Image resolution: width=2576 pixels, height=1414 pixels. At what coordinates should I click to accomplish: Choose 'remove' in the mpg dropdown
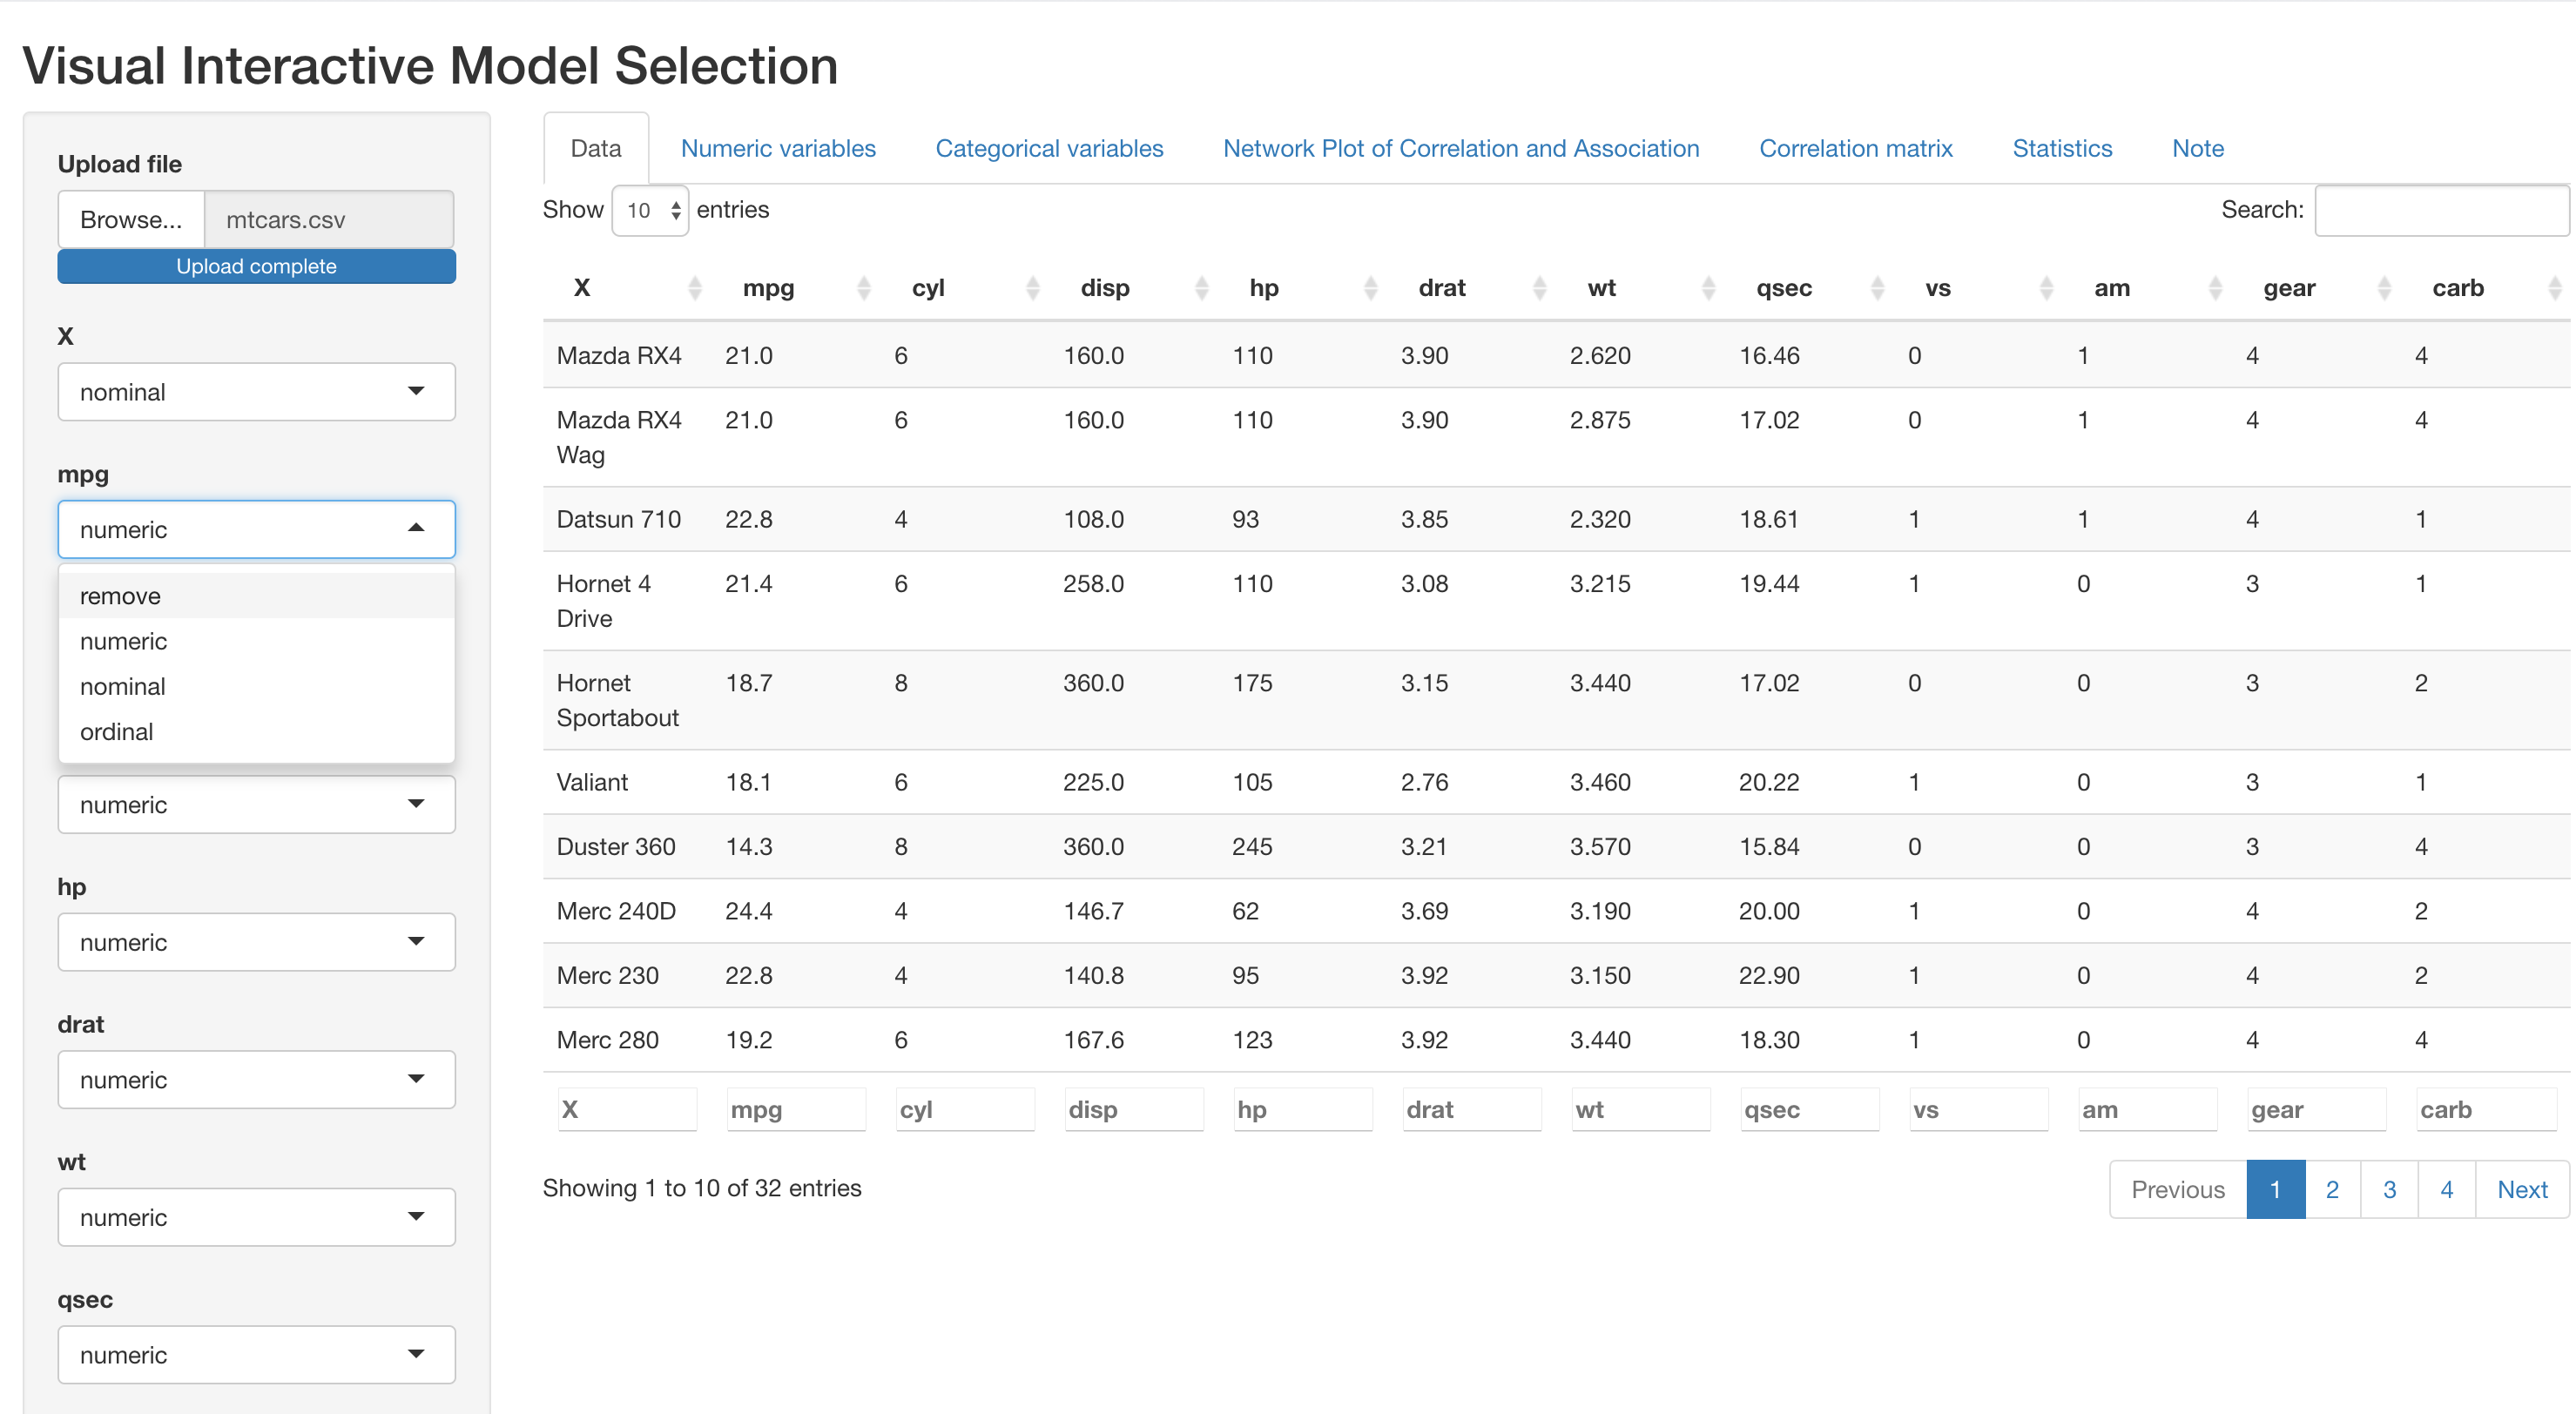pyautogui.click(x=120, y=596)
